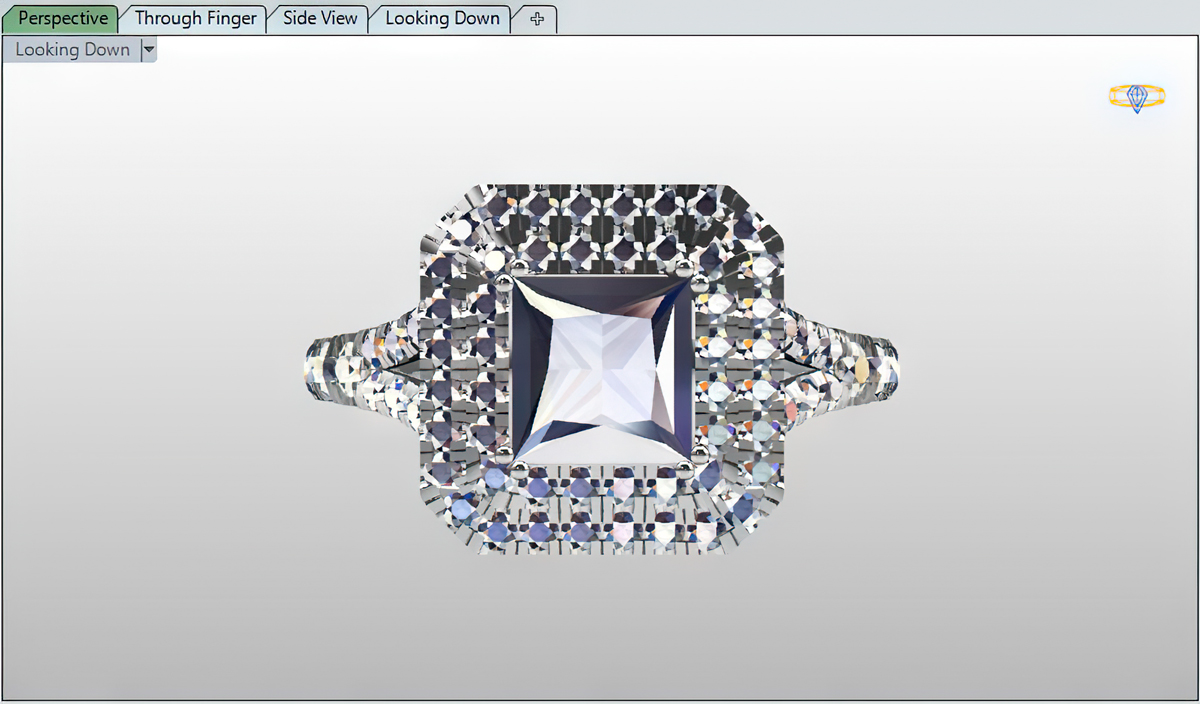Screen dimensions: 1200x704
Task: Click the gold ring gem icon
Action: 1137,97
